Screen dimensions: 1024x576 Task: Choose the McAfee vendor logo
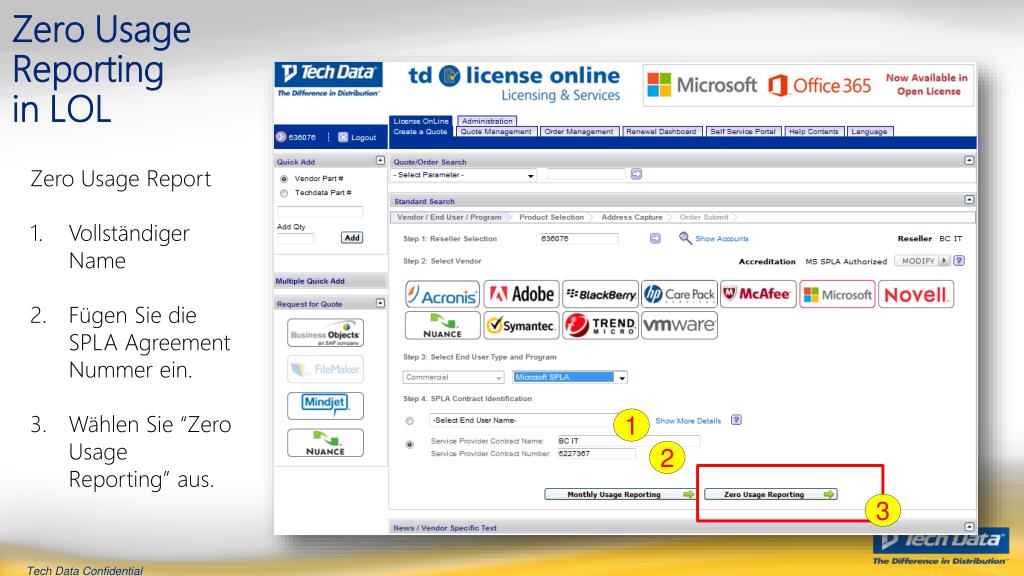pyautogui.click(x=758, y=295)
